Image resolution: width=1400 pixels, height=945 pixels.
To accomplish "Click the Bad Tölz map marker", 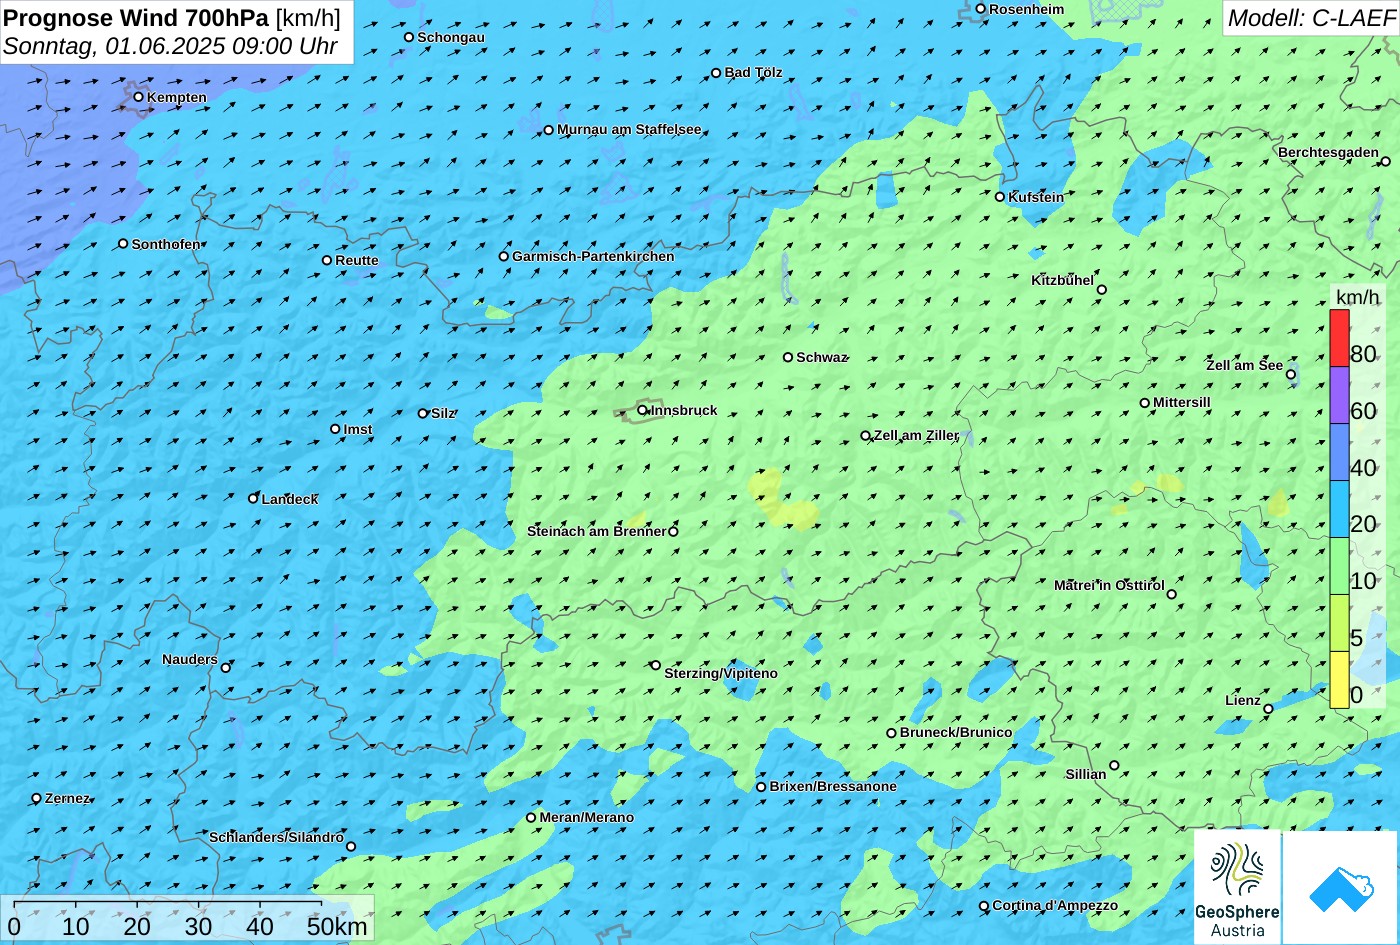I will [716, 72].
